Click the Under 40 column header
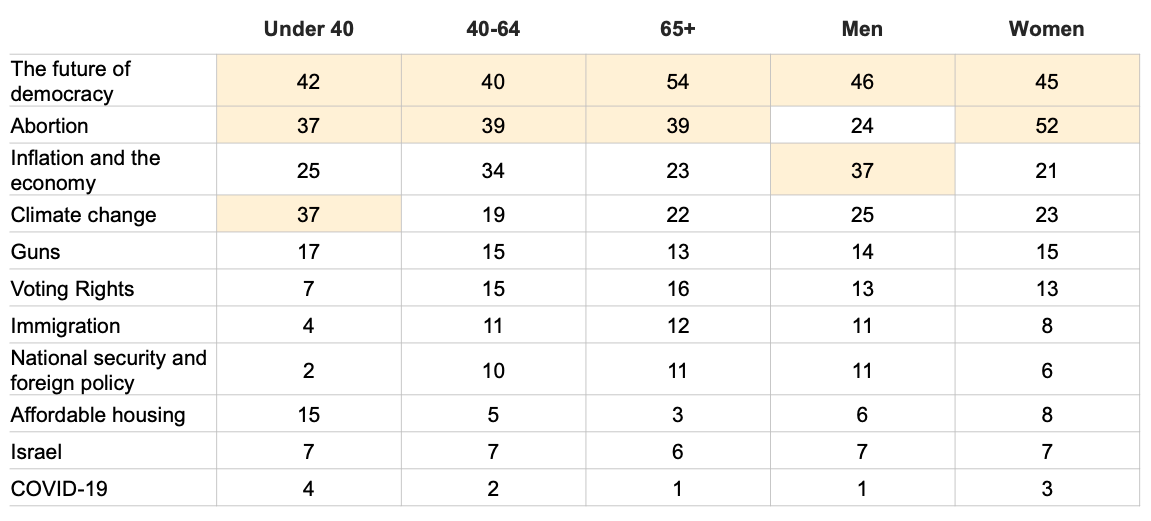Viewport: 1151px width, 521px height. pyautogui.click(x=308, y=29)
